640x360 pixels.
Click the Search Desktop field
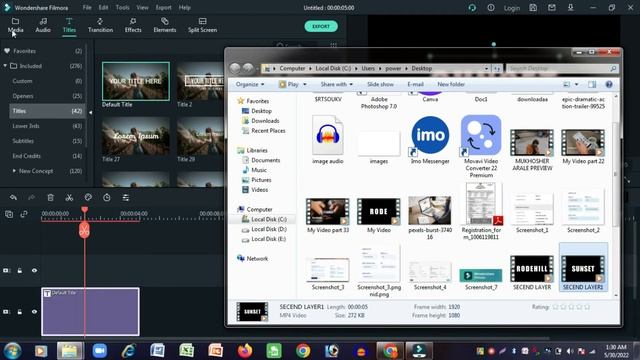[562, 69]
